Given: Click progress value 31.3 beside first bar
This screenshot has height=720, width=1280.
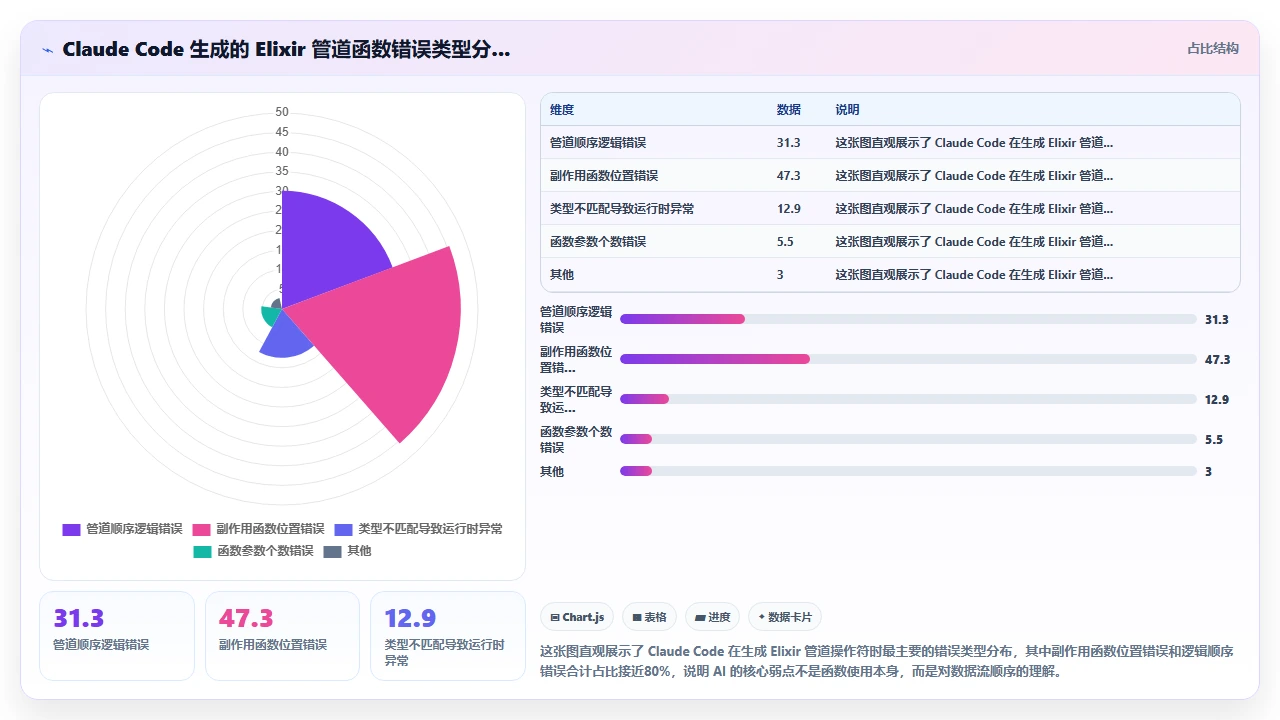Looking at the screenshot, I should tap(1217, 320).
